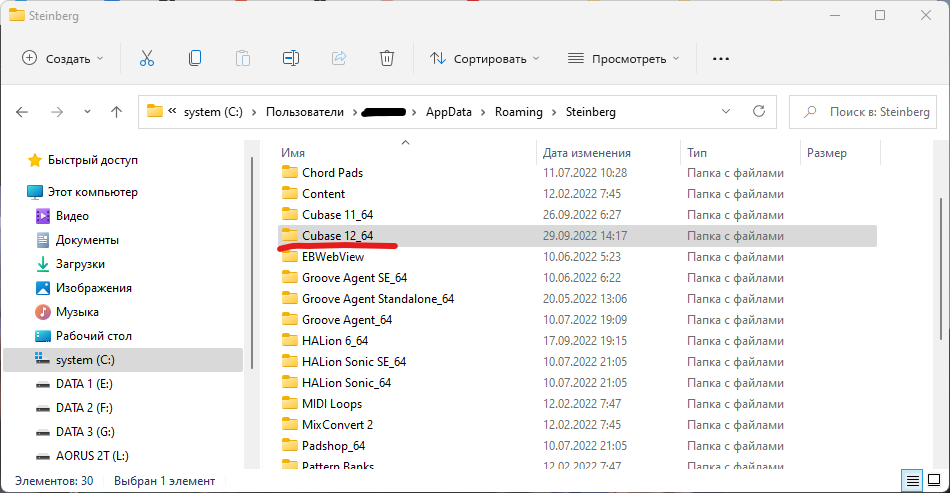950x493 pixels.
Task: Switch to large icons view in status bar
Action: [934, 481]
